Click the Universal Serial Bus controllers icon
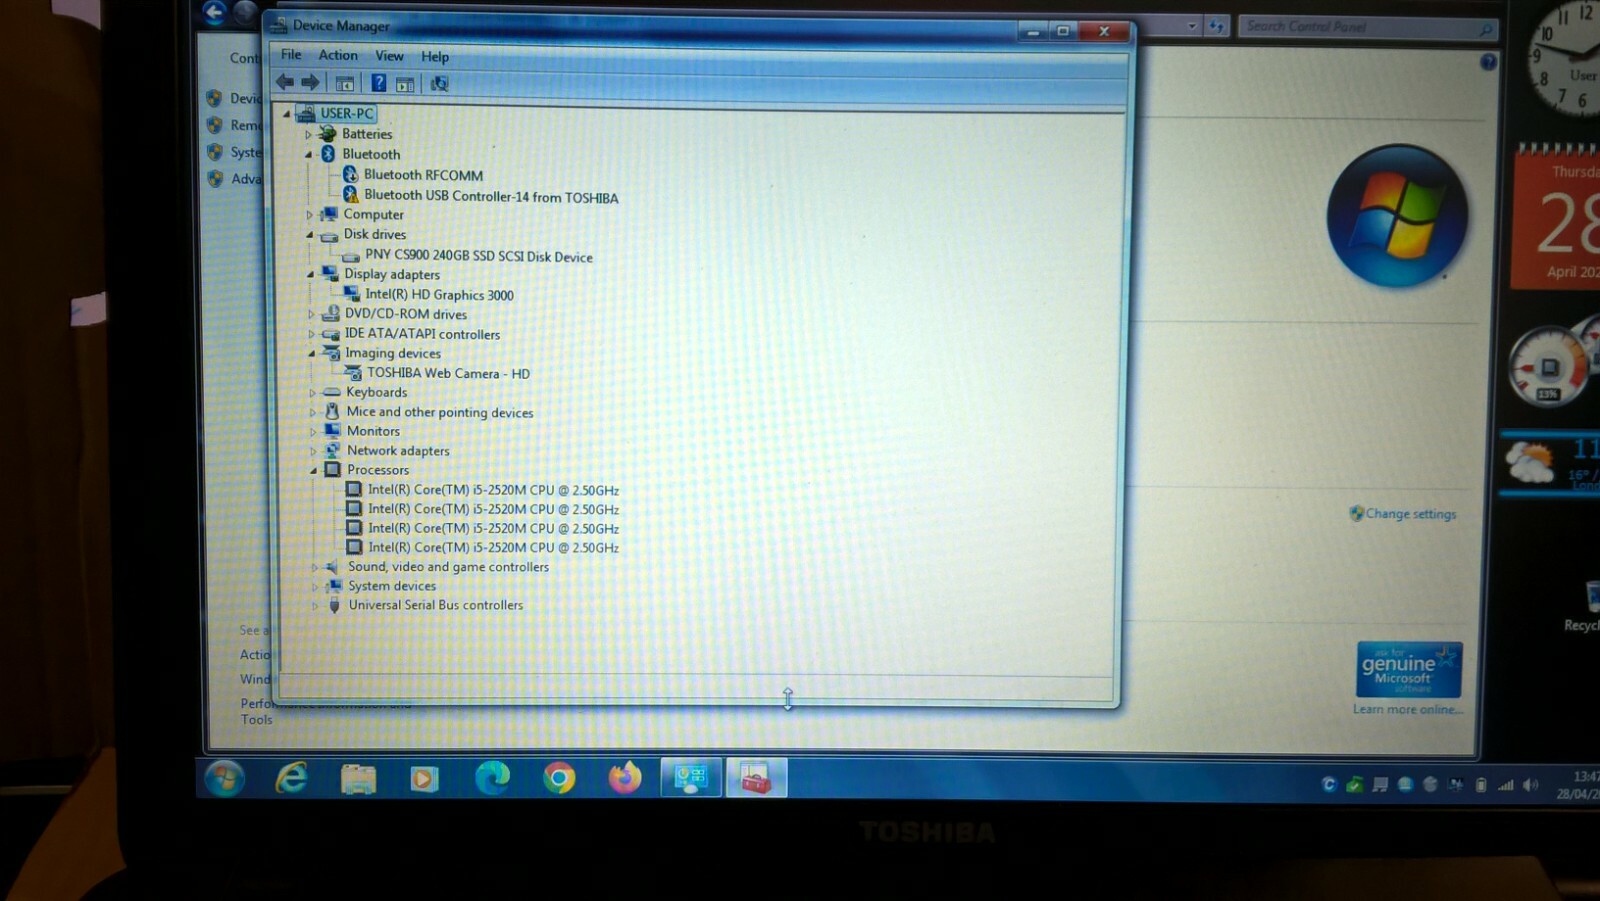 click(x=334, y=605)
